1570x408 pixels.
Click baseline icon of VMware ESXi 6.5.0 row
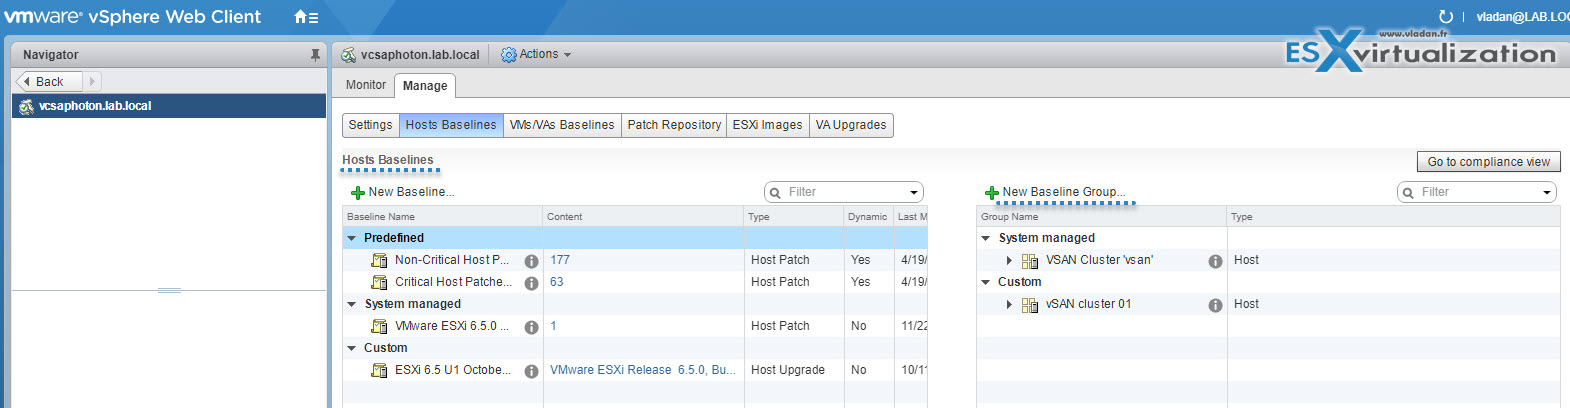(379, 326)
